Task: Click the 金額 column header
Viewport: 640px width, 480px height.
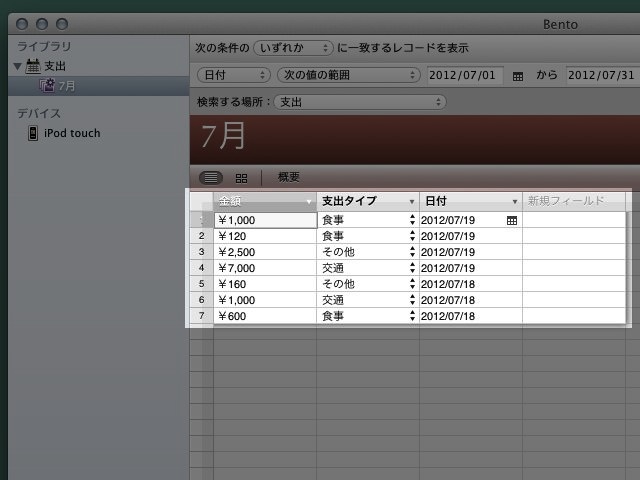Action: [265, 201]
